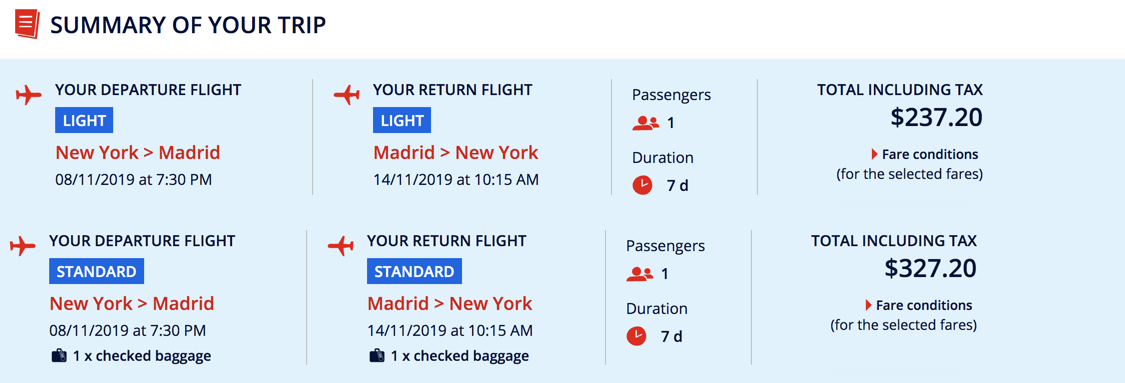This screenshot has height=383, width=1125.
Task: Click the Standard return flight airplane icon
Action: pyautogui.click(x=341, y=246)
